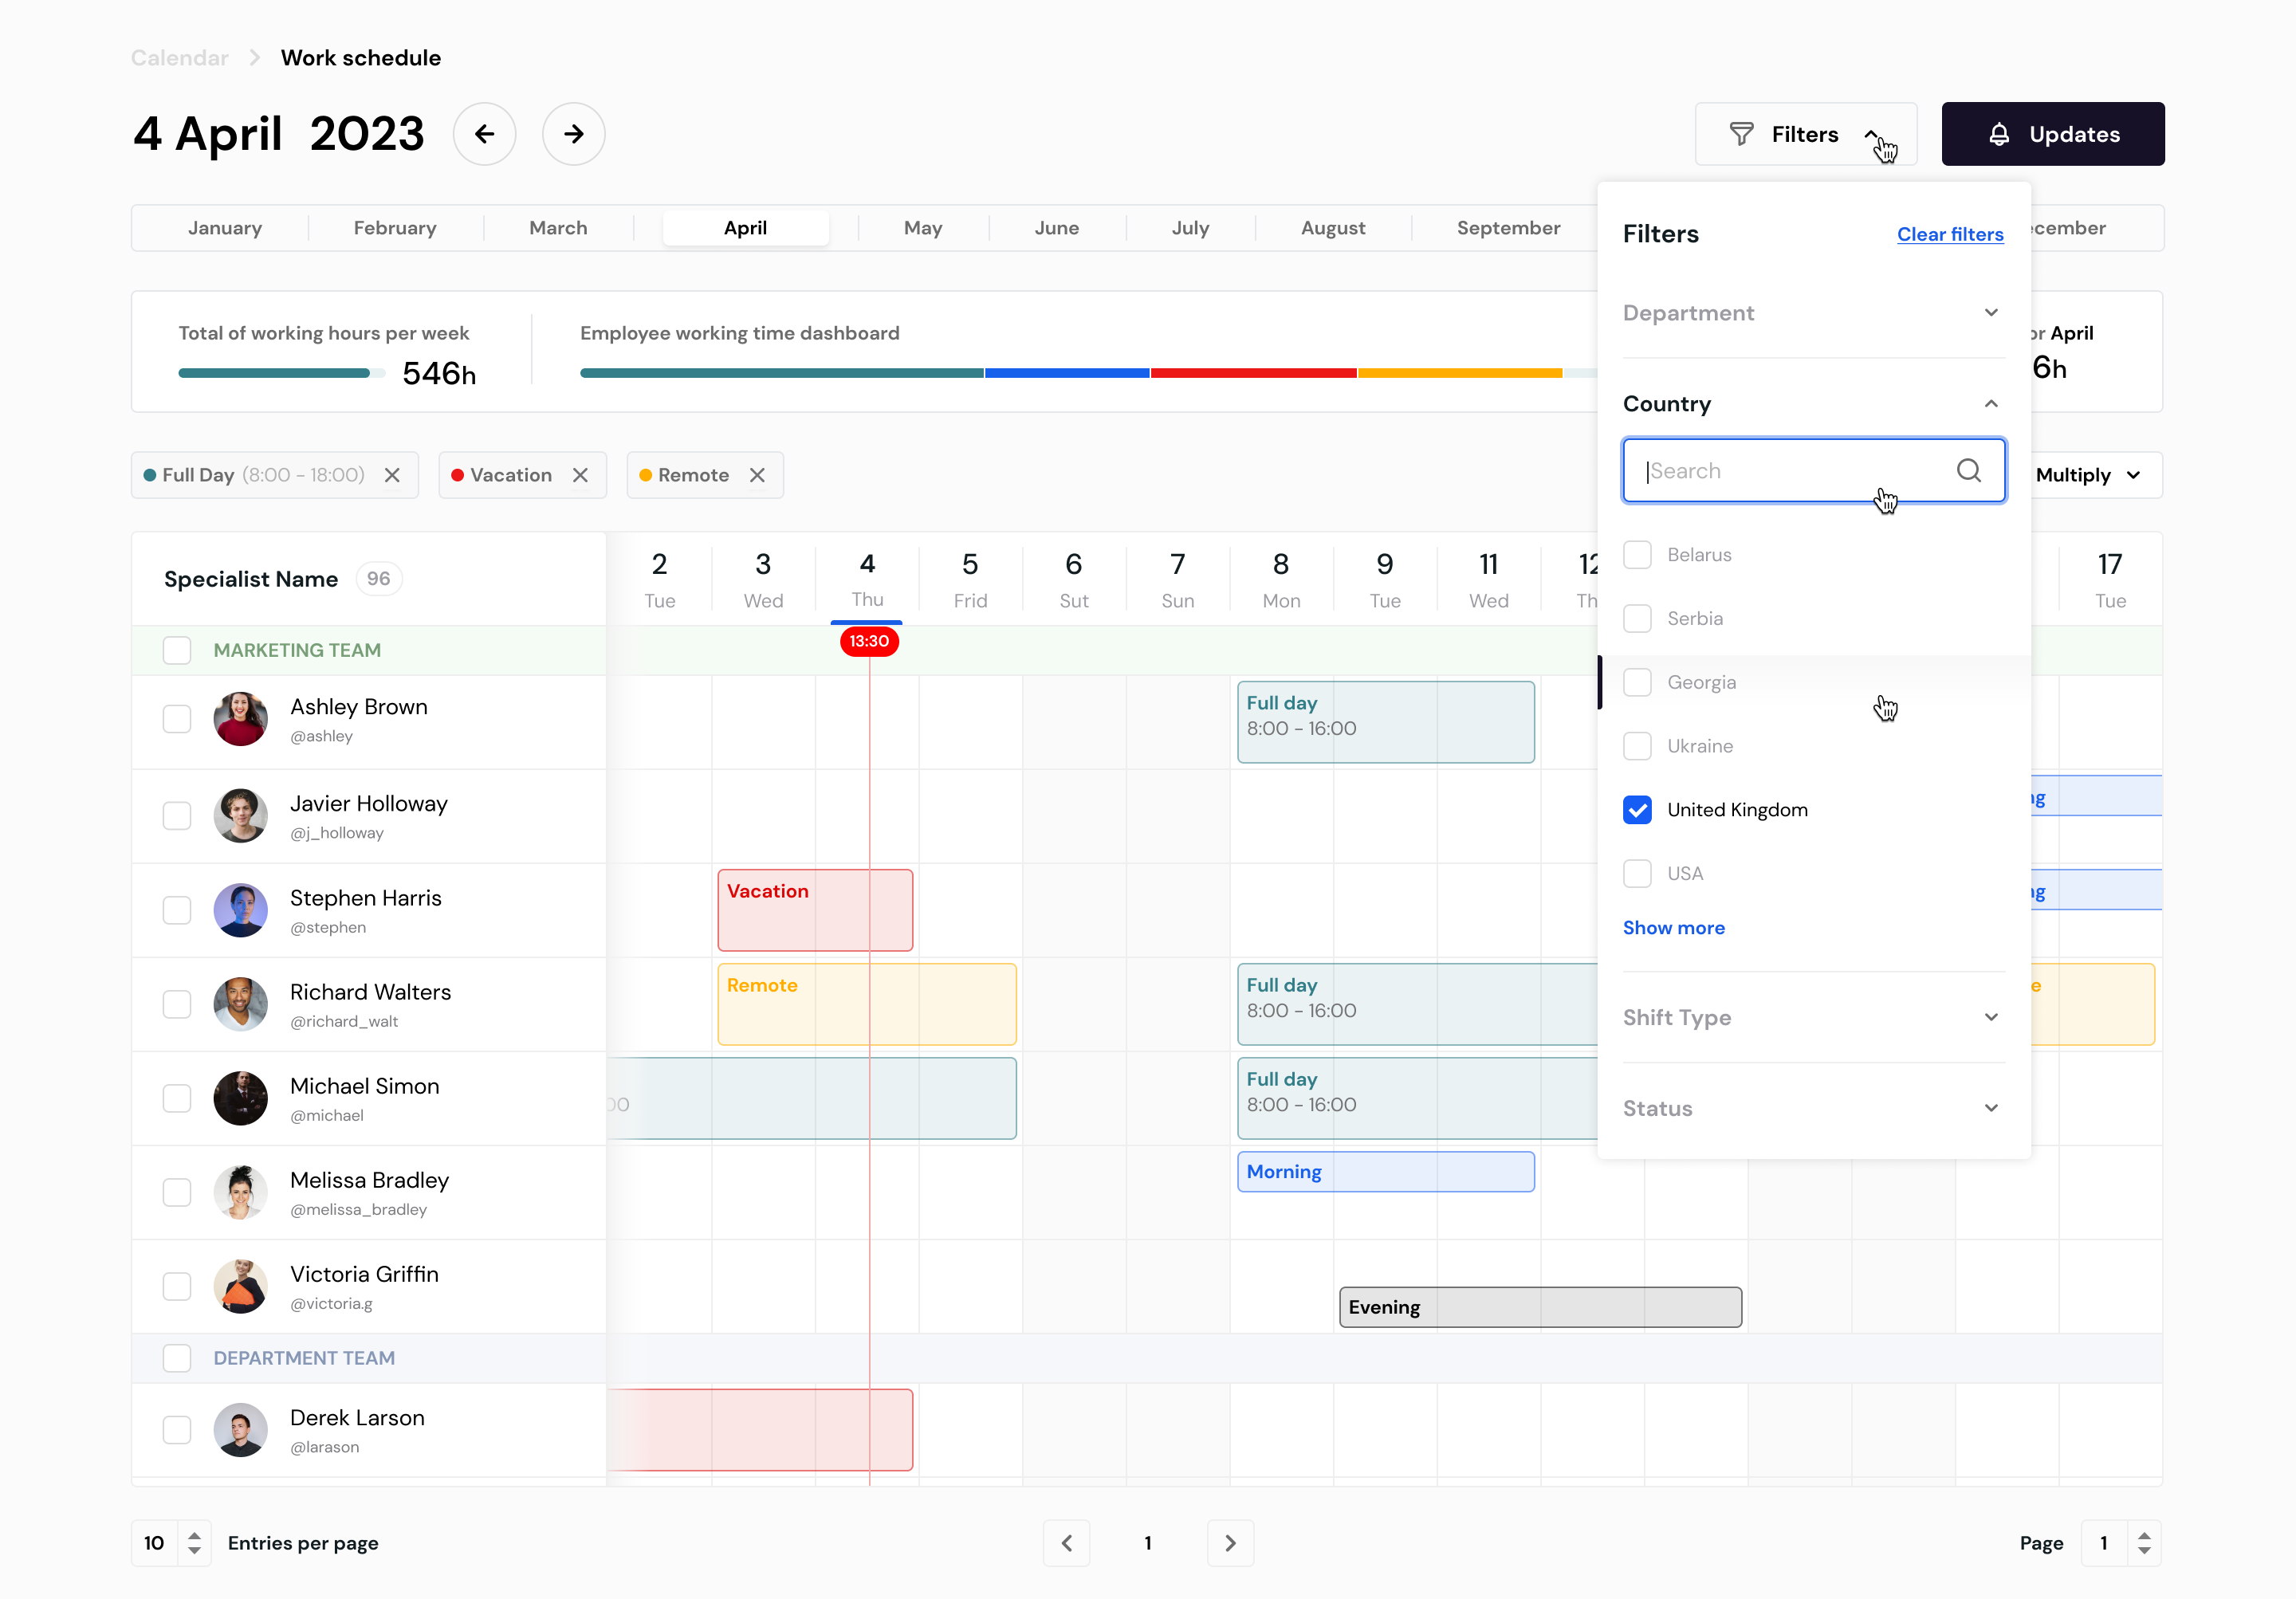
Task: Go to previous date with left arrow
Action: click(484, 134)
